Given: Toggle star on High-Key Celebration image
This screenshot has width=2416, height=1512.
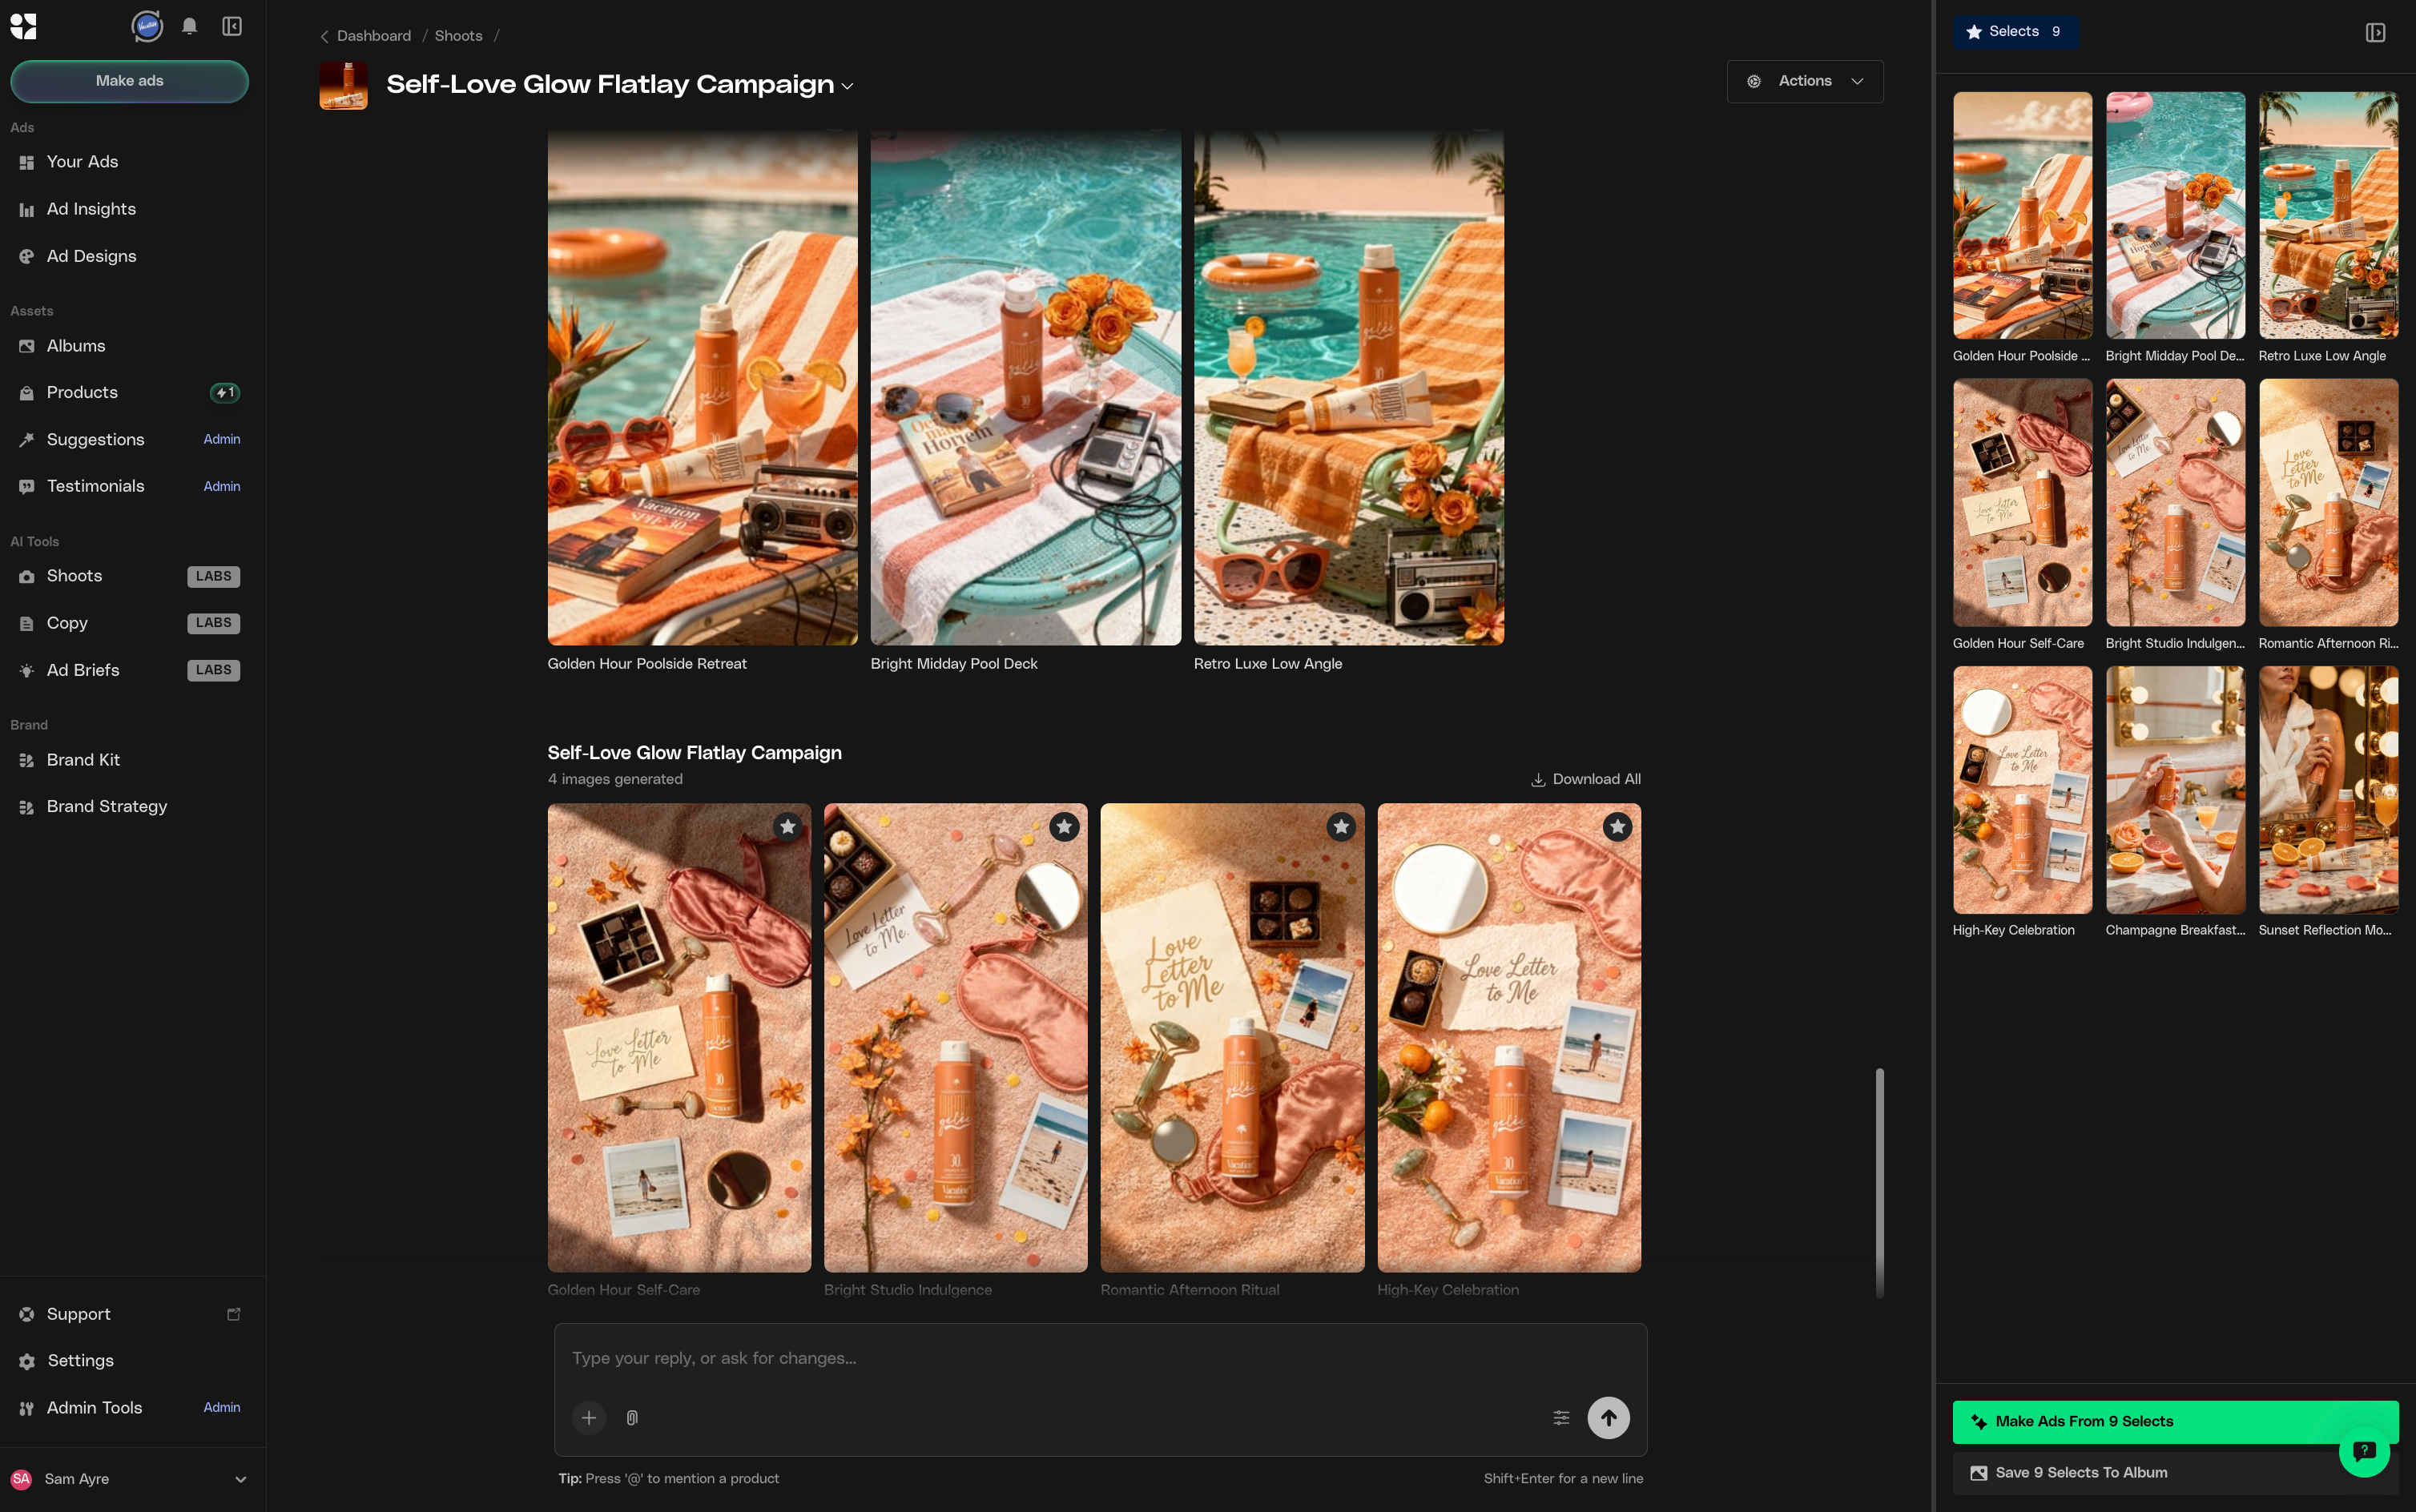Looking at the screenshot, I should point(1617,827).
